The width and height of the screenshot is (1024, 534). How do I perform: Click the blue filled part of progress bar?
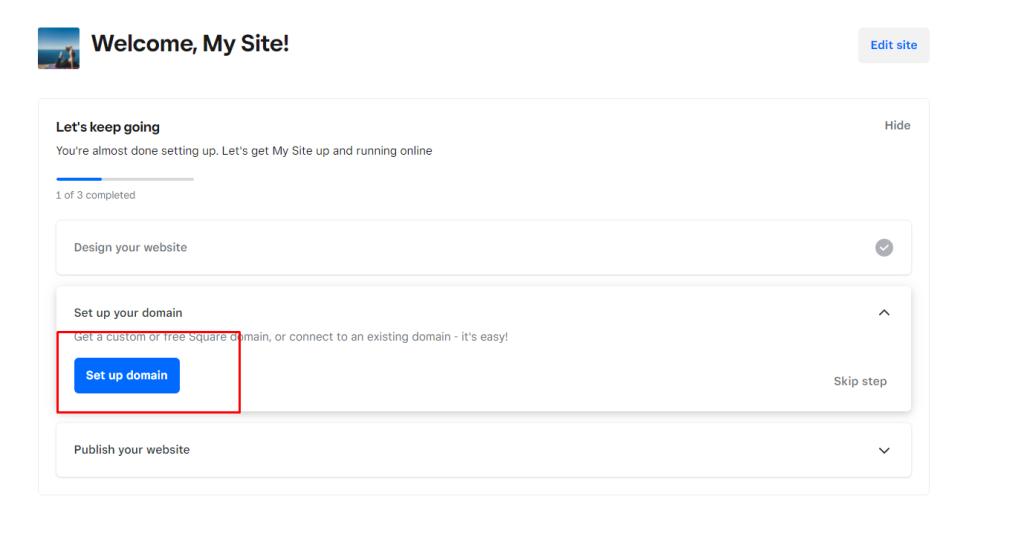click(78, 179)
